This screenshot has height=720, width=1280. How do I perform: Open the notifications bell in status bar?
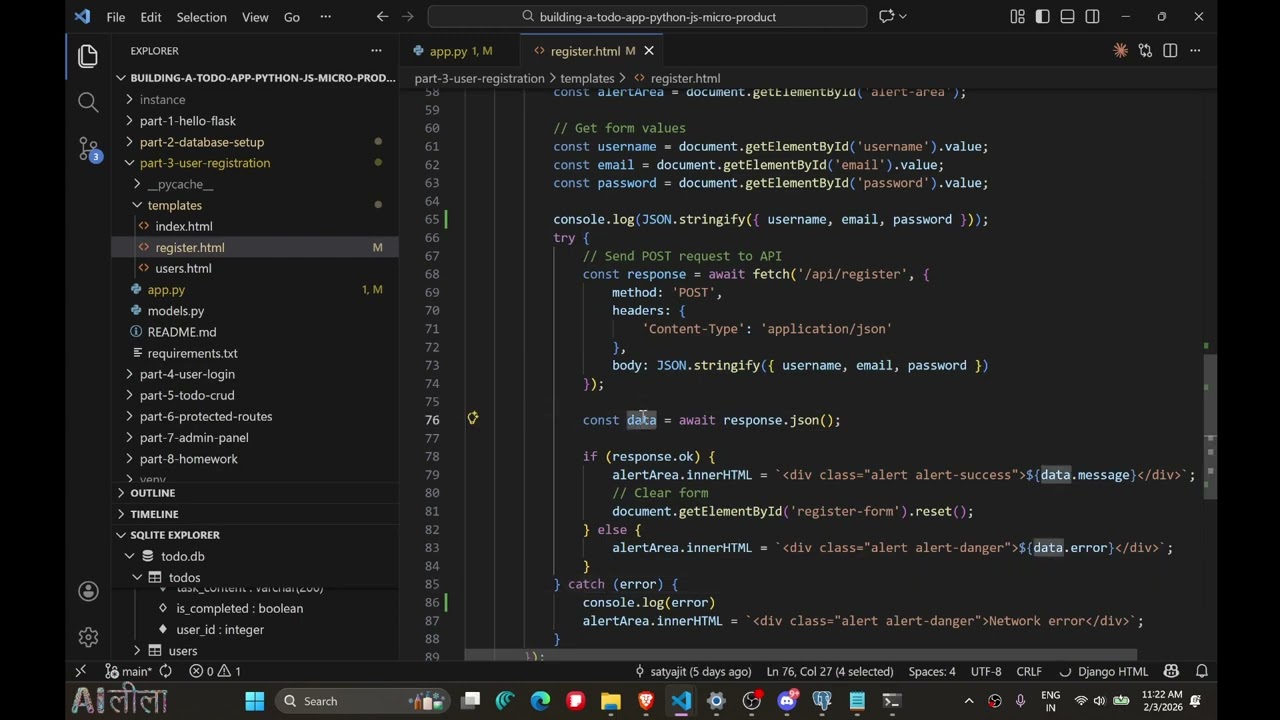coord(1202,672)
